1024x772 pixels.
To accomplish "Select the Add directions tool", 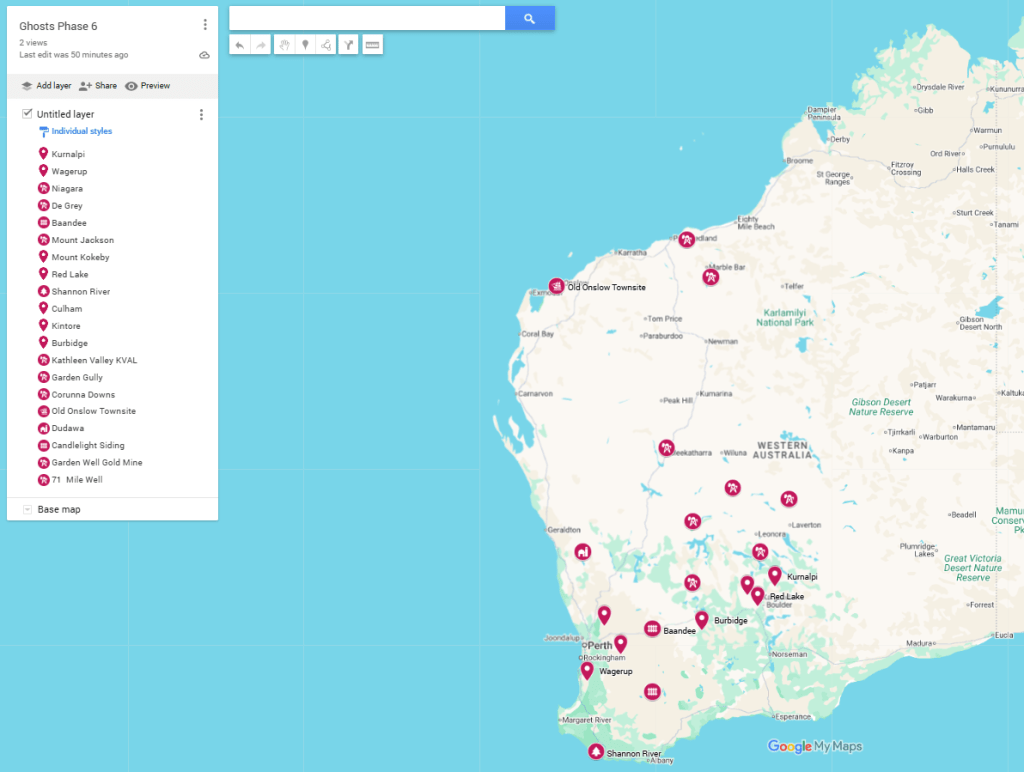I will pyautogui.click(x=348, y=45).
